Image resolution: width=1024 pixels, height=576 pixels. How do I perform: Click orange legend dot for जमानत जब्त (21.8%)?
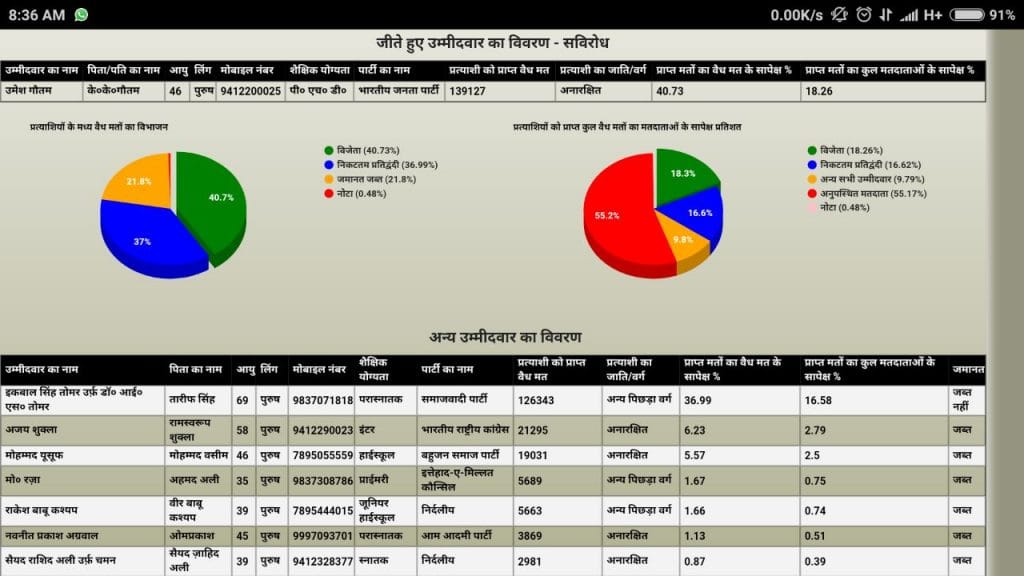tap(329, 179)
